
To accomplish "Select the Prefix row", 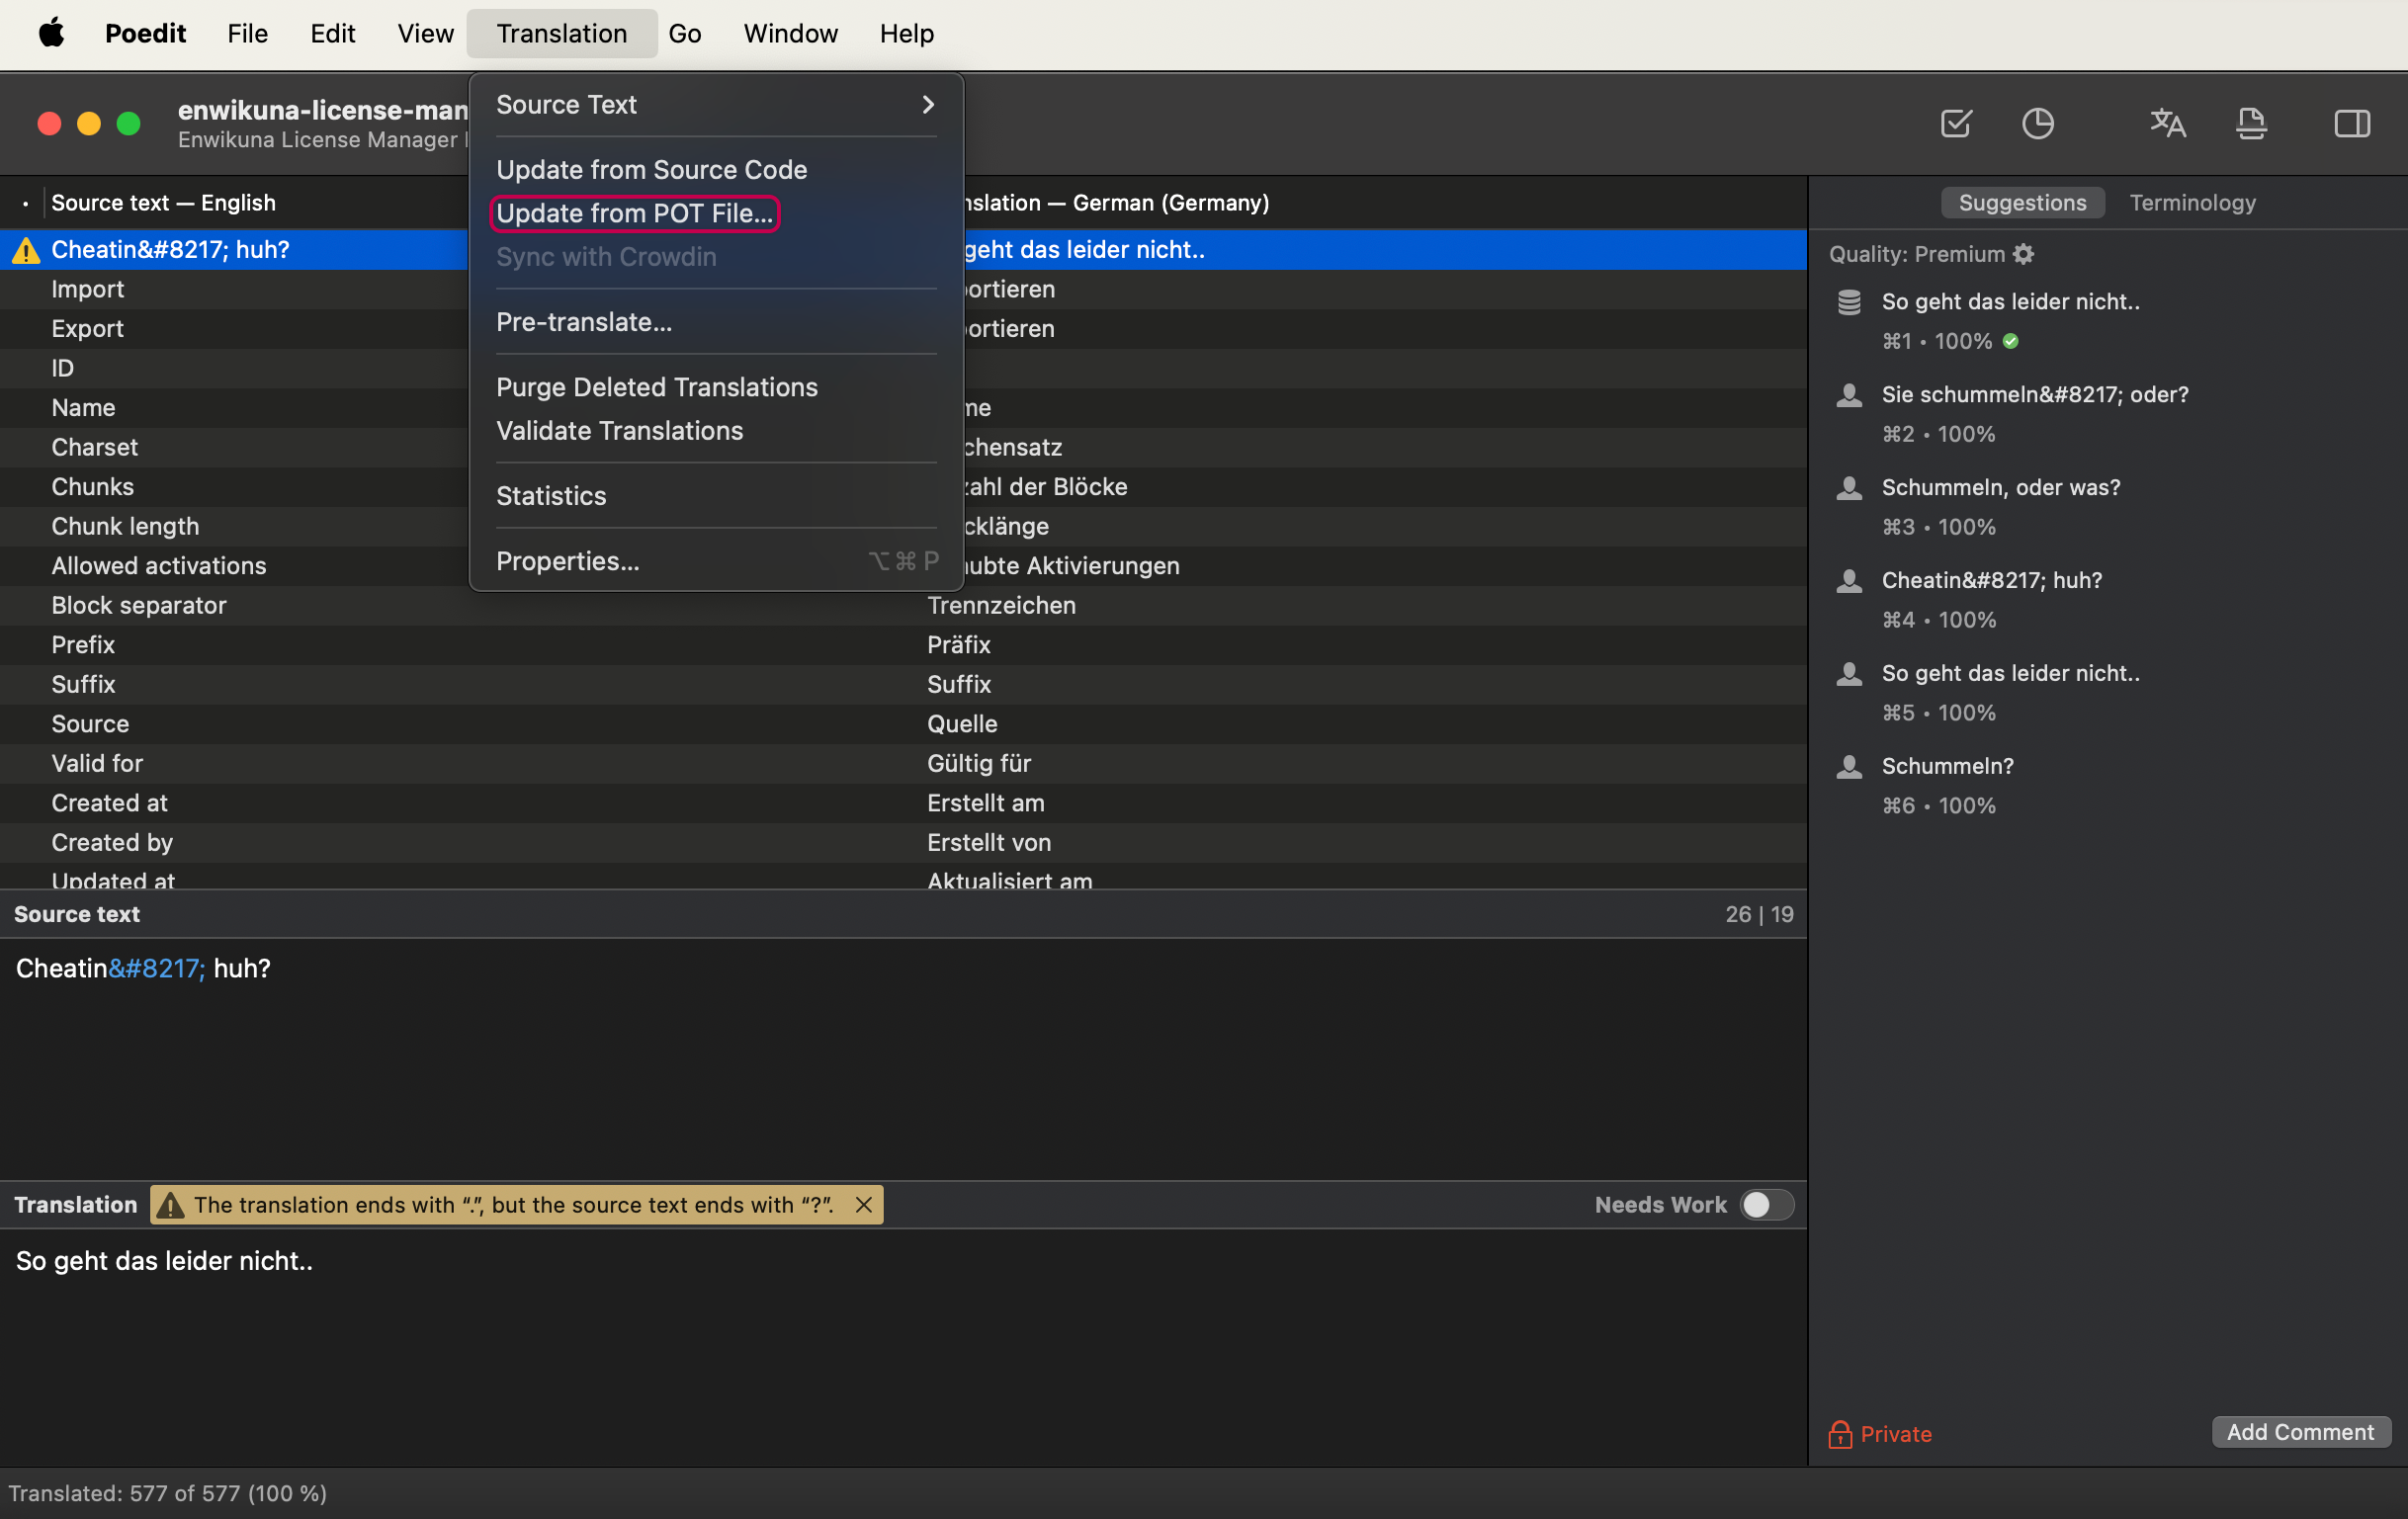I will pos(902,645).
